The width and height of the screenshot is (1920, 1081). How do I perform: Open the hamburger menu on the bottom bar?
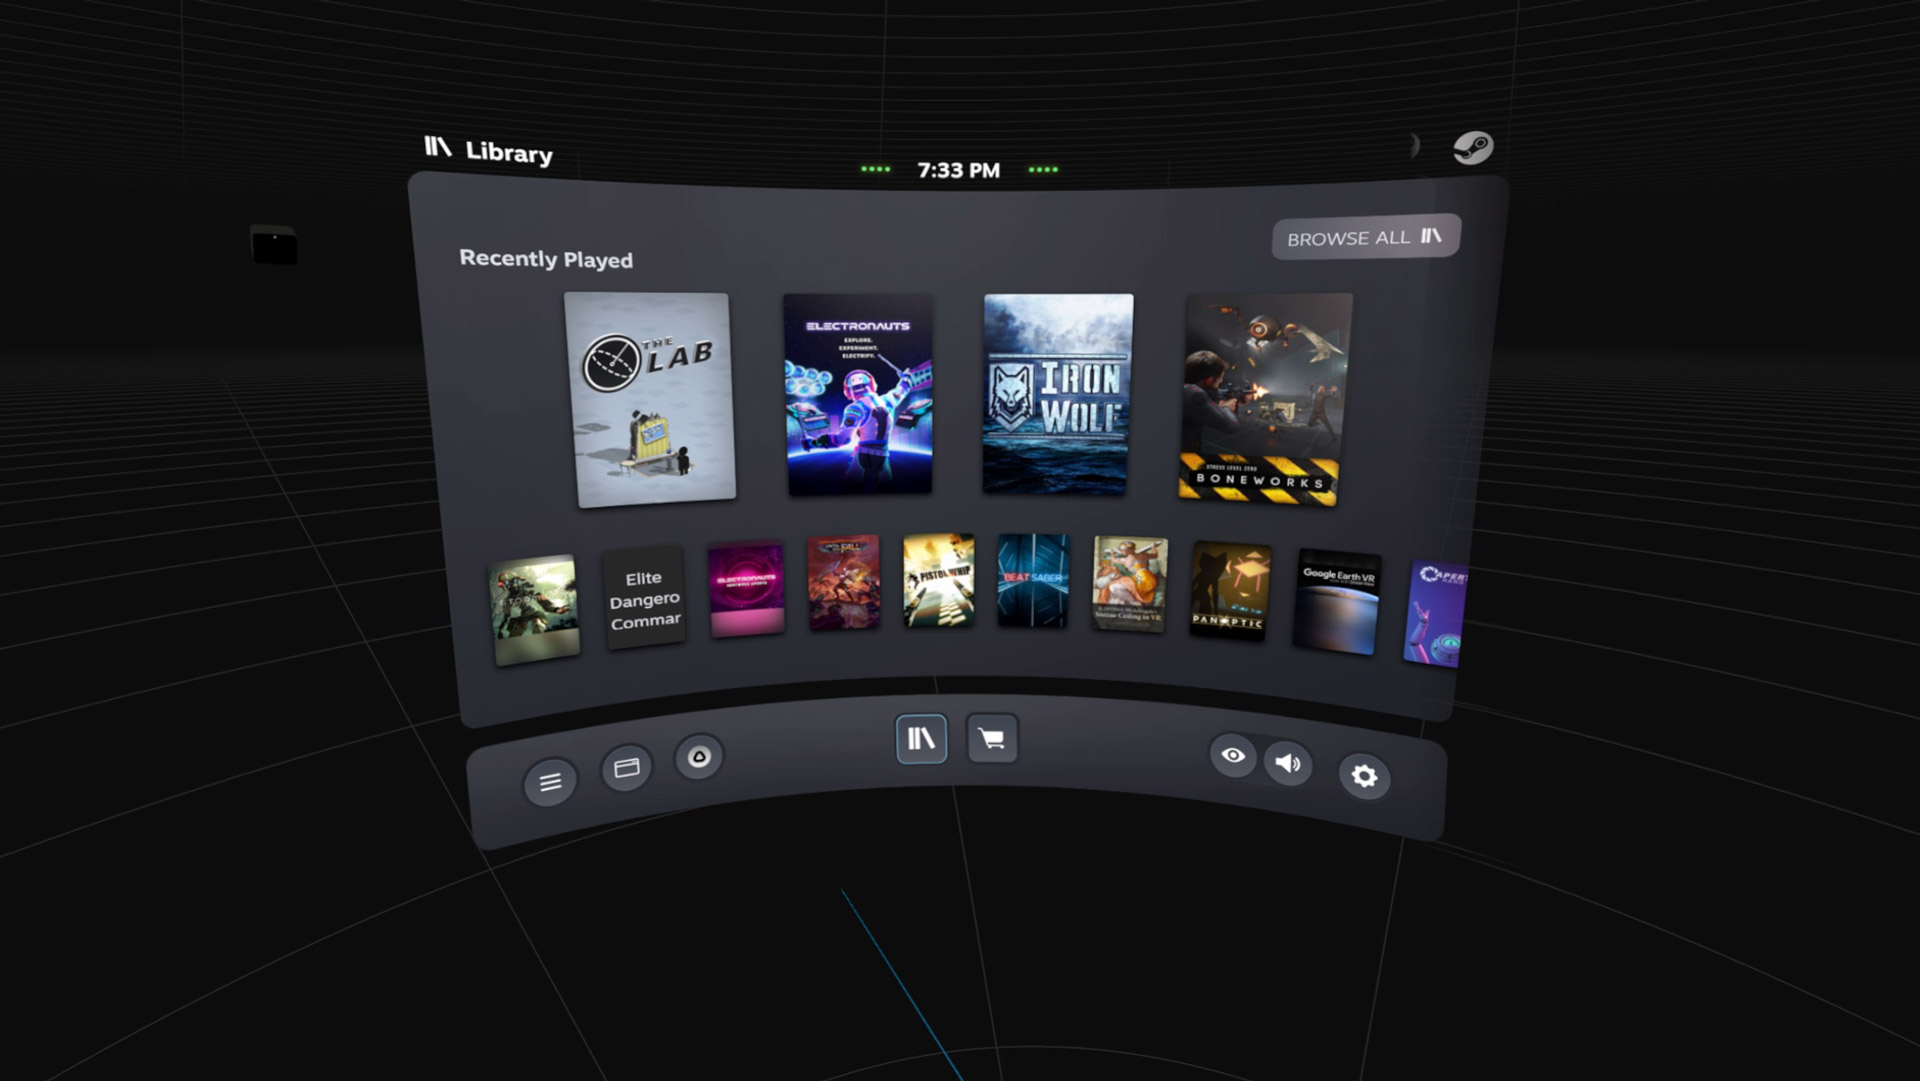tap(549, 782)
